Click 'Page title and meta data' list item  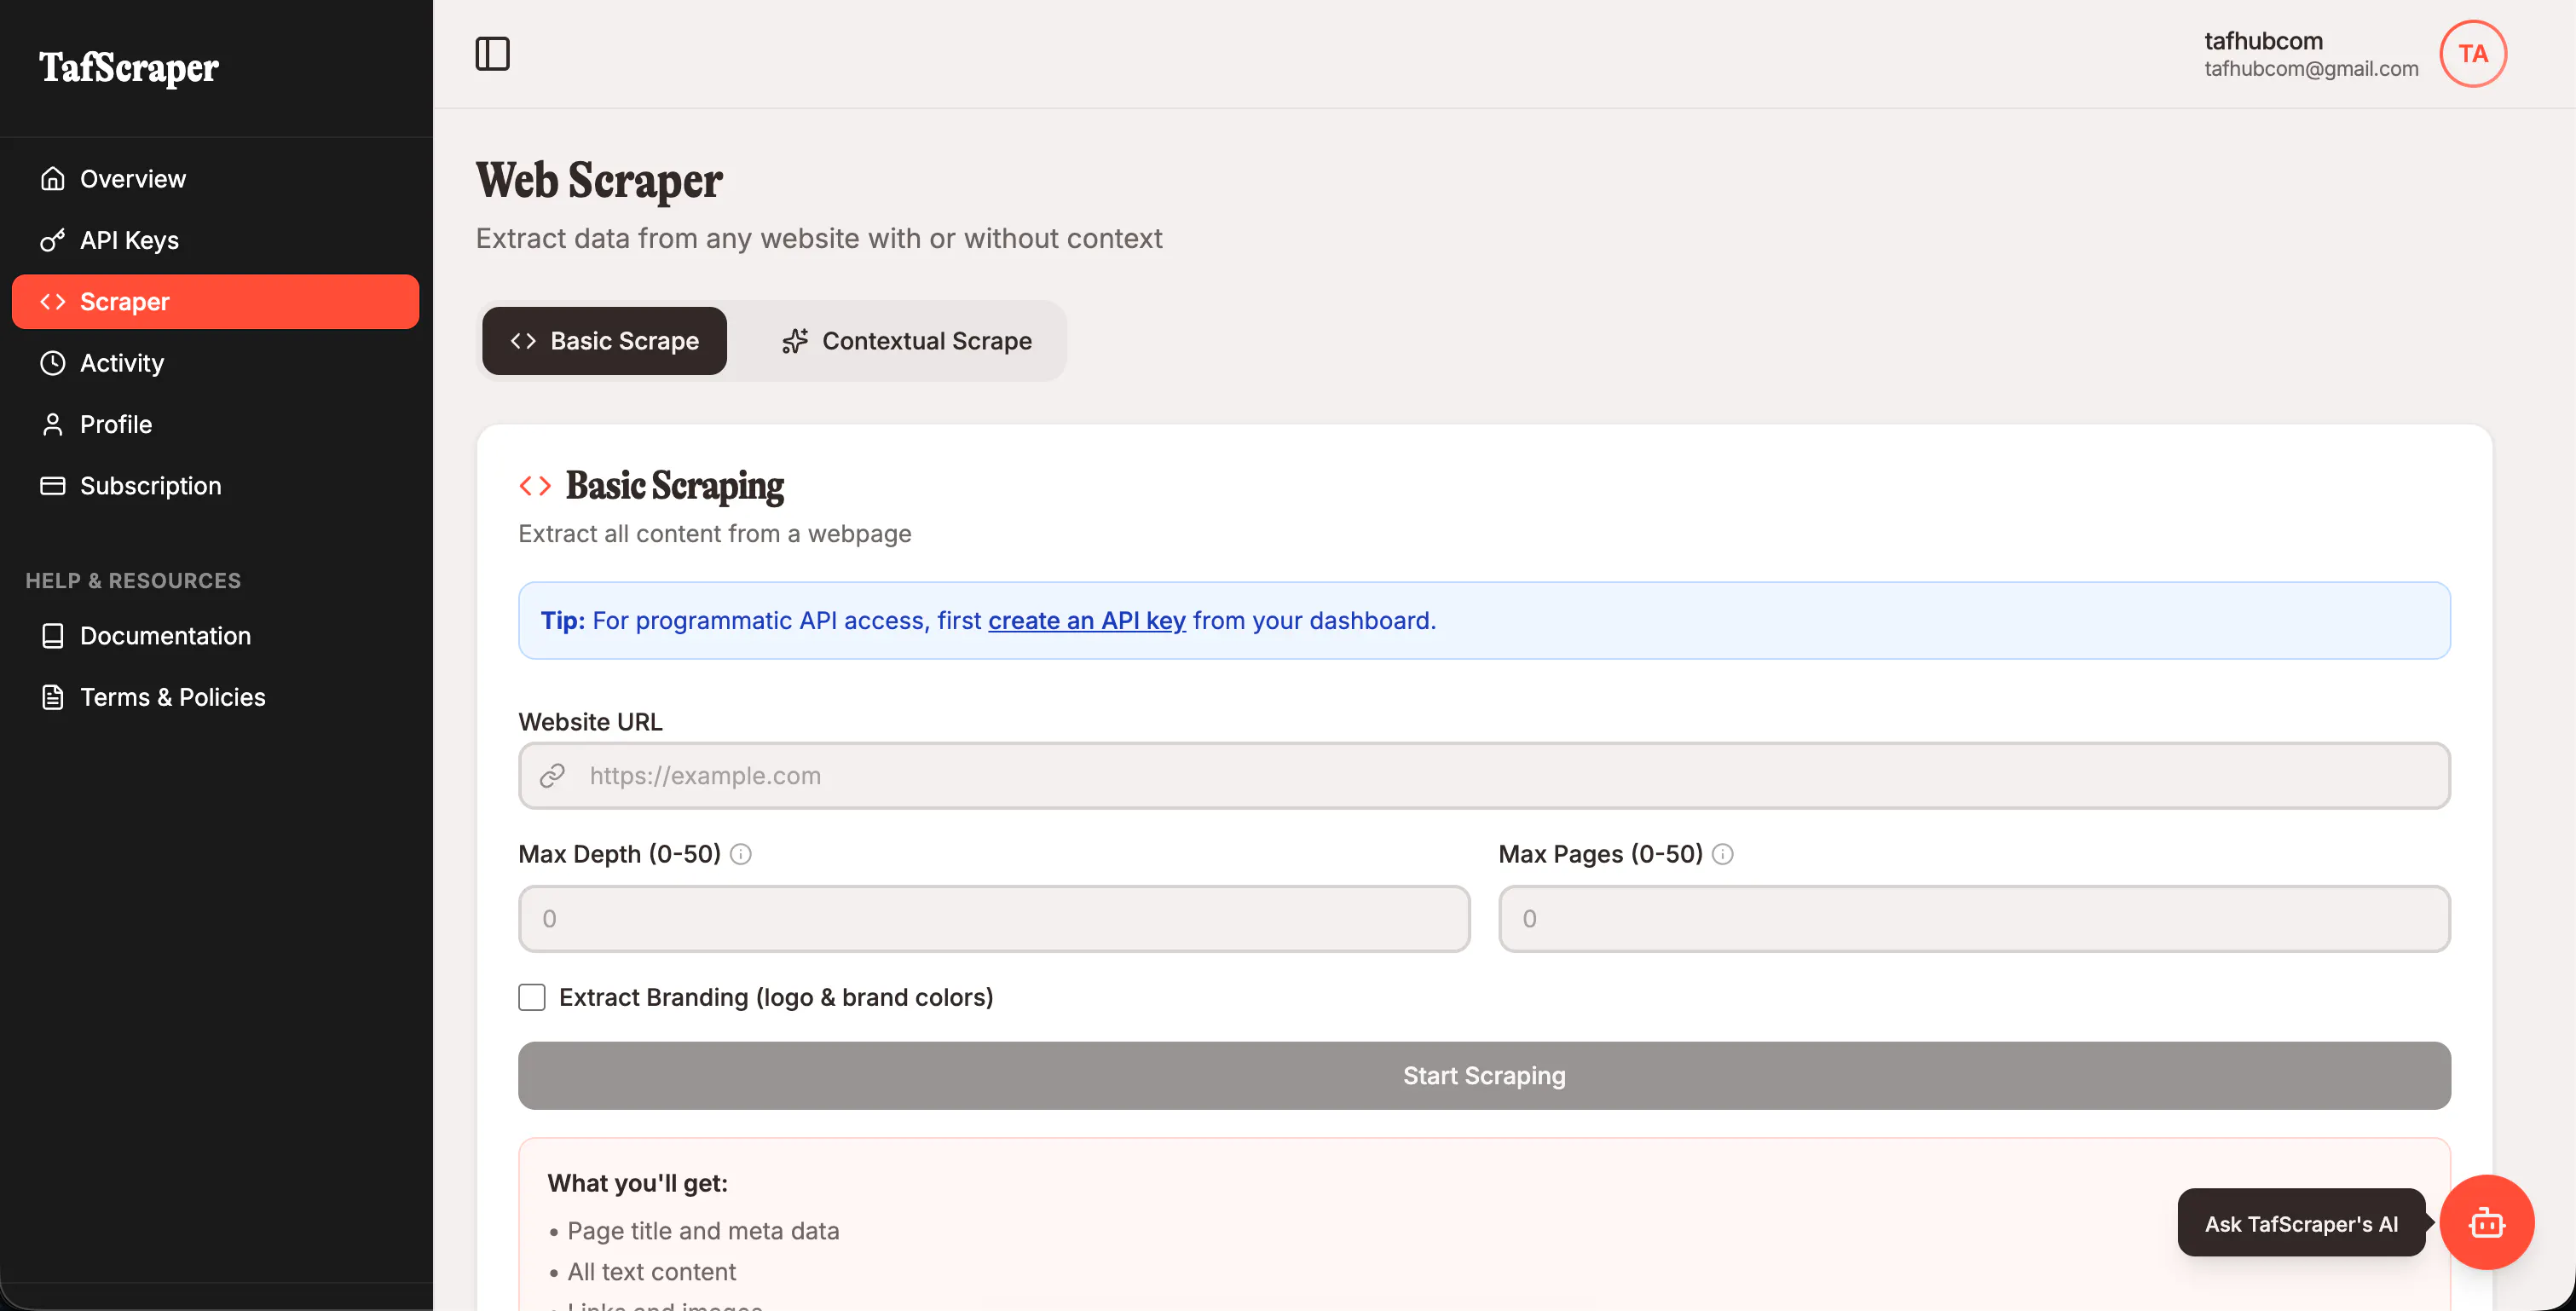pos(703,1231)
